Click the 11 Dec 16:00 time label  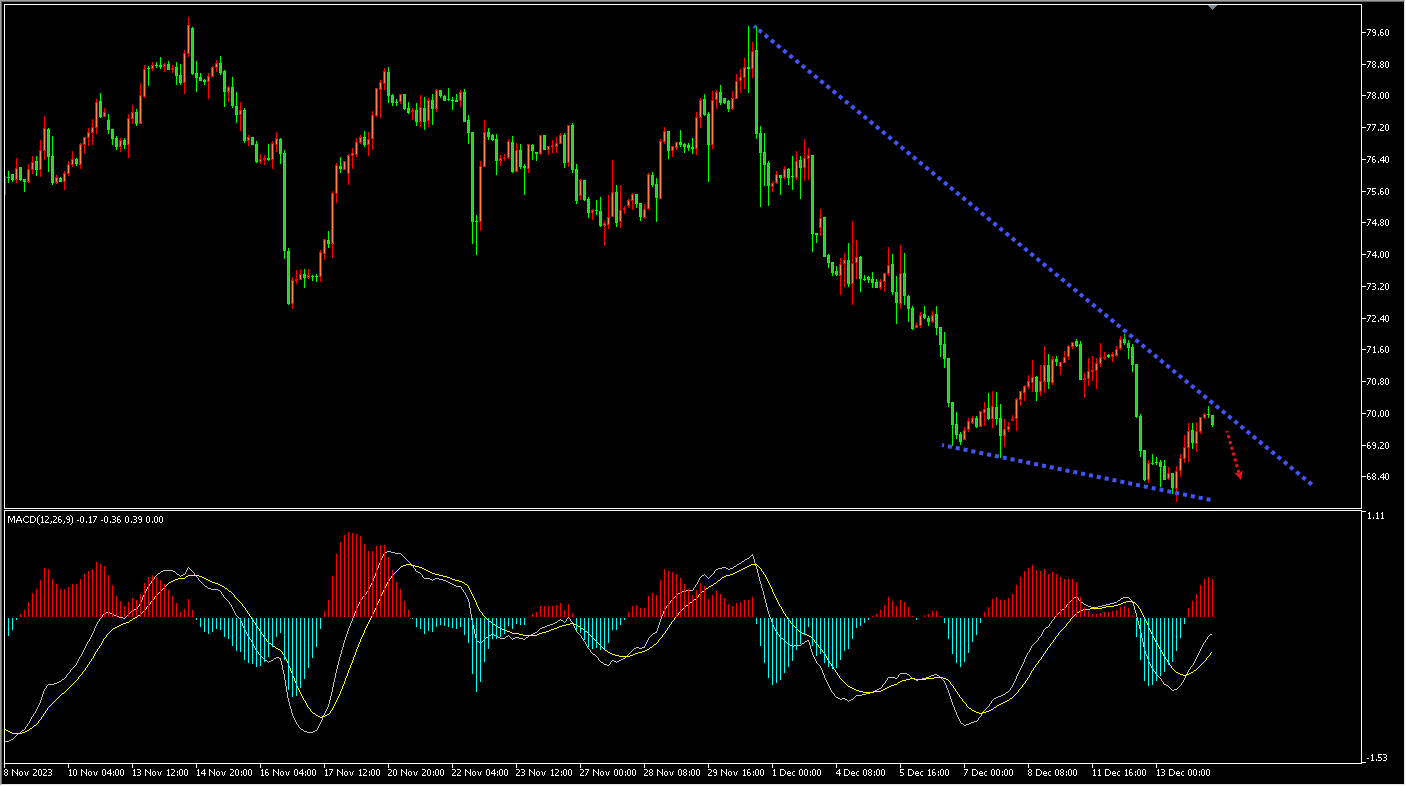coord(1120,773)
